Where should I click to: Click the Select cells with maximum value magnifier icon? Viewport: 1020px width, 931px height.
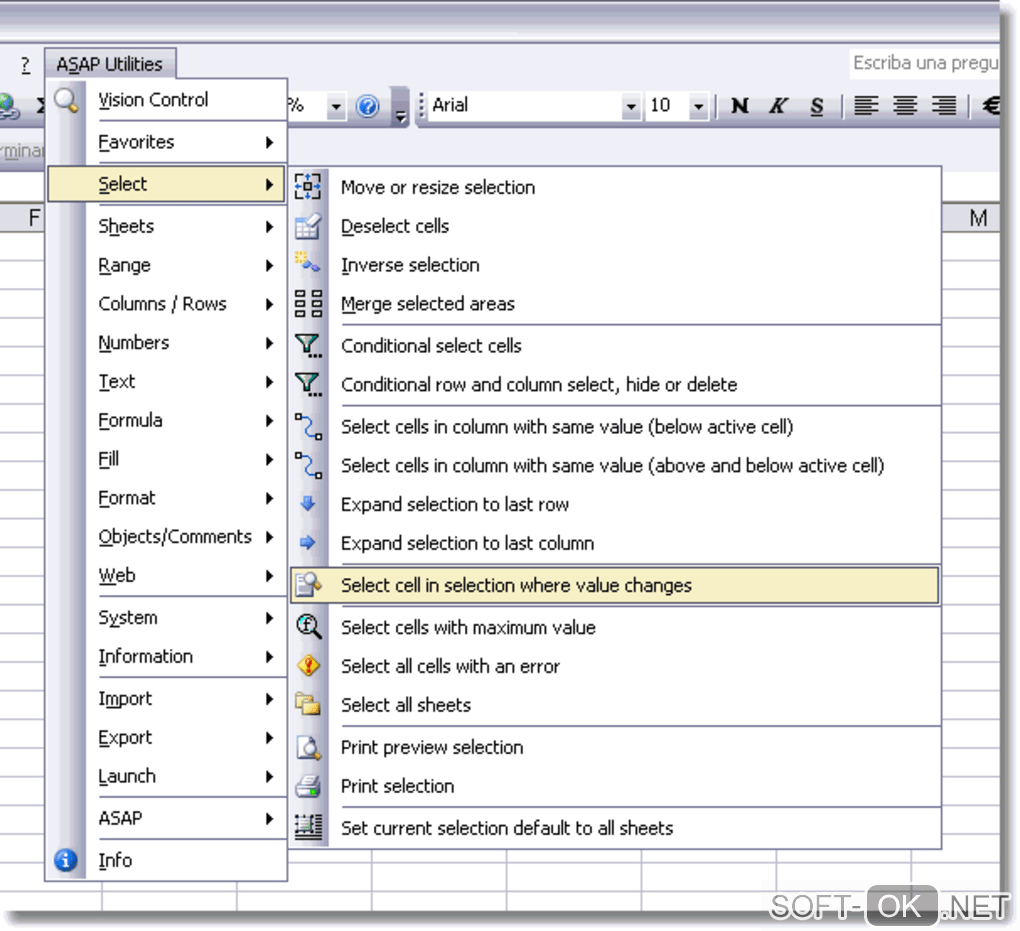pos(308,627)
